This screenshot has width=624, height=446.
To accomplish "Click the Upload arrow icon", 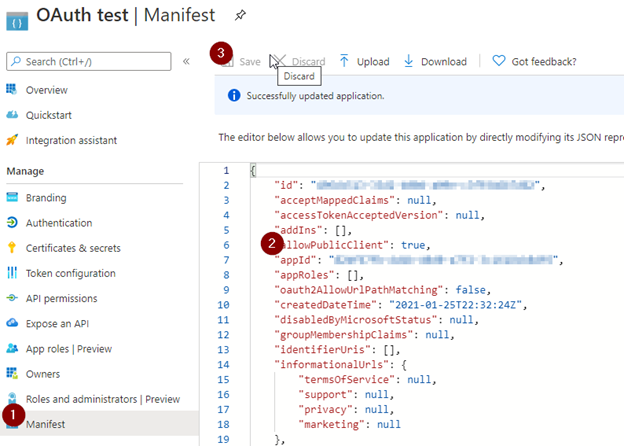I will (344, 61).
